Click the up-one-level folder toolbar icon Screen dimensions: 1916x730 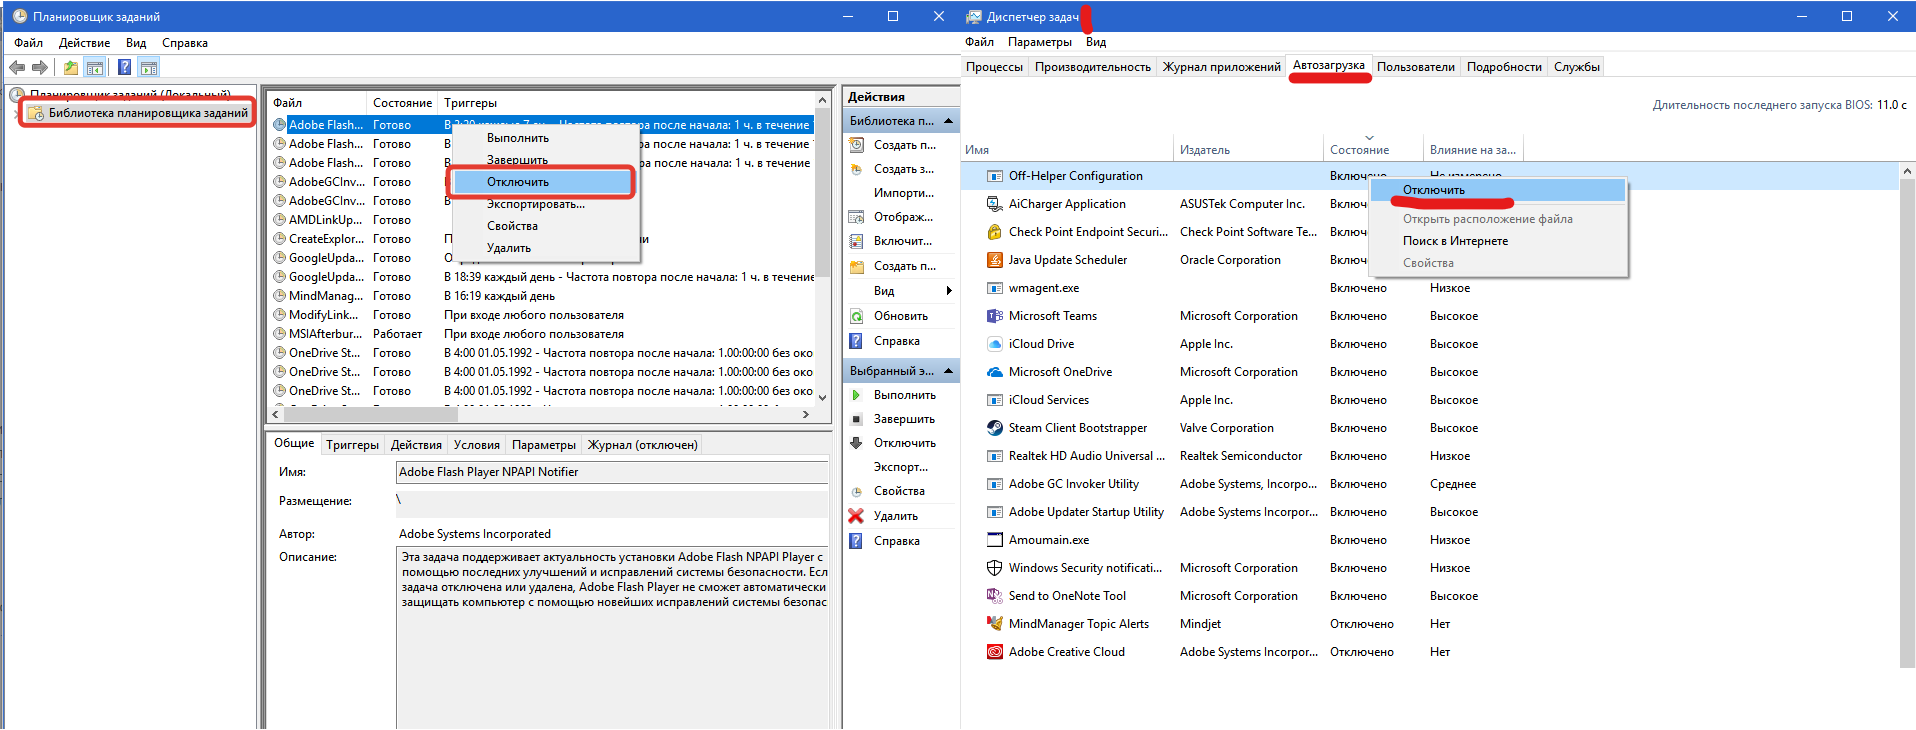coord(71,67)
